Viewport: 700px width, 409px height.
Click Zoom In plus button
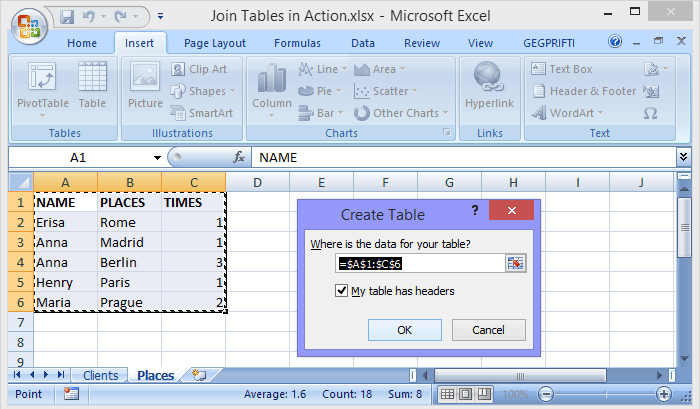tap(664, 394)
